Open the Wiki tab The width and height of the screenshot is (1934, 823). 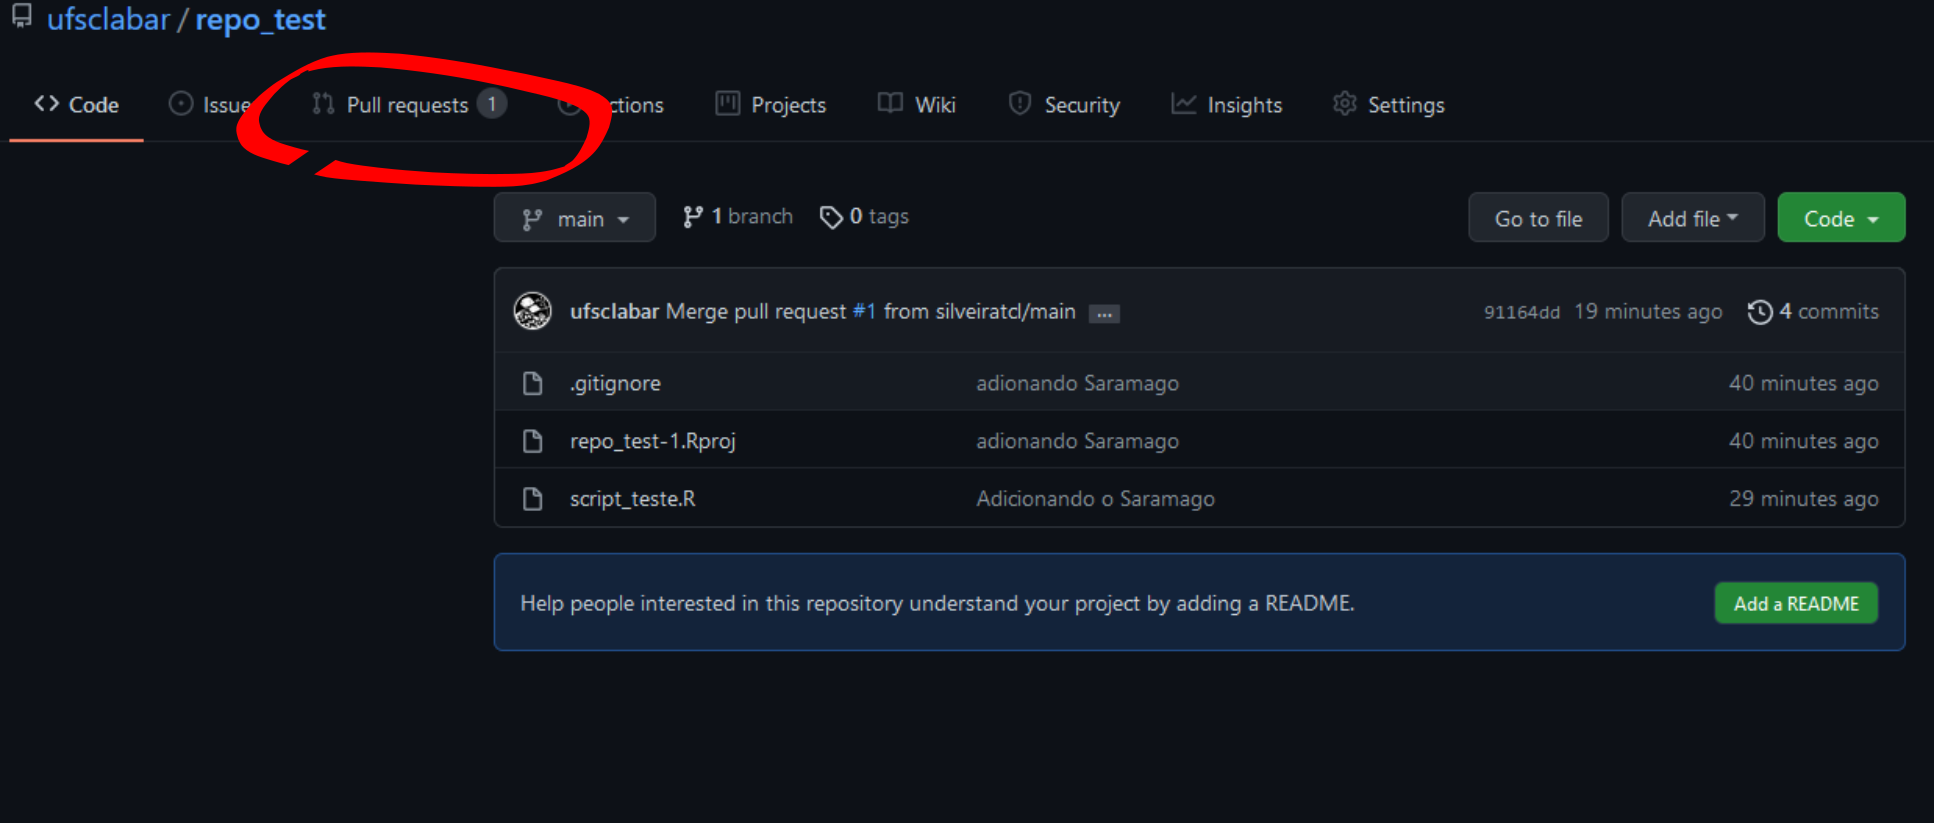[x=917, y=104]
